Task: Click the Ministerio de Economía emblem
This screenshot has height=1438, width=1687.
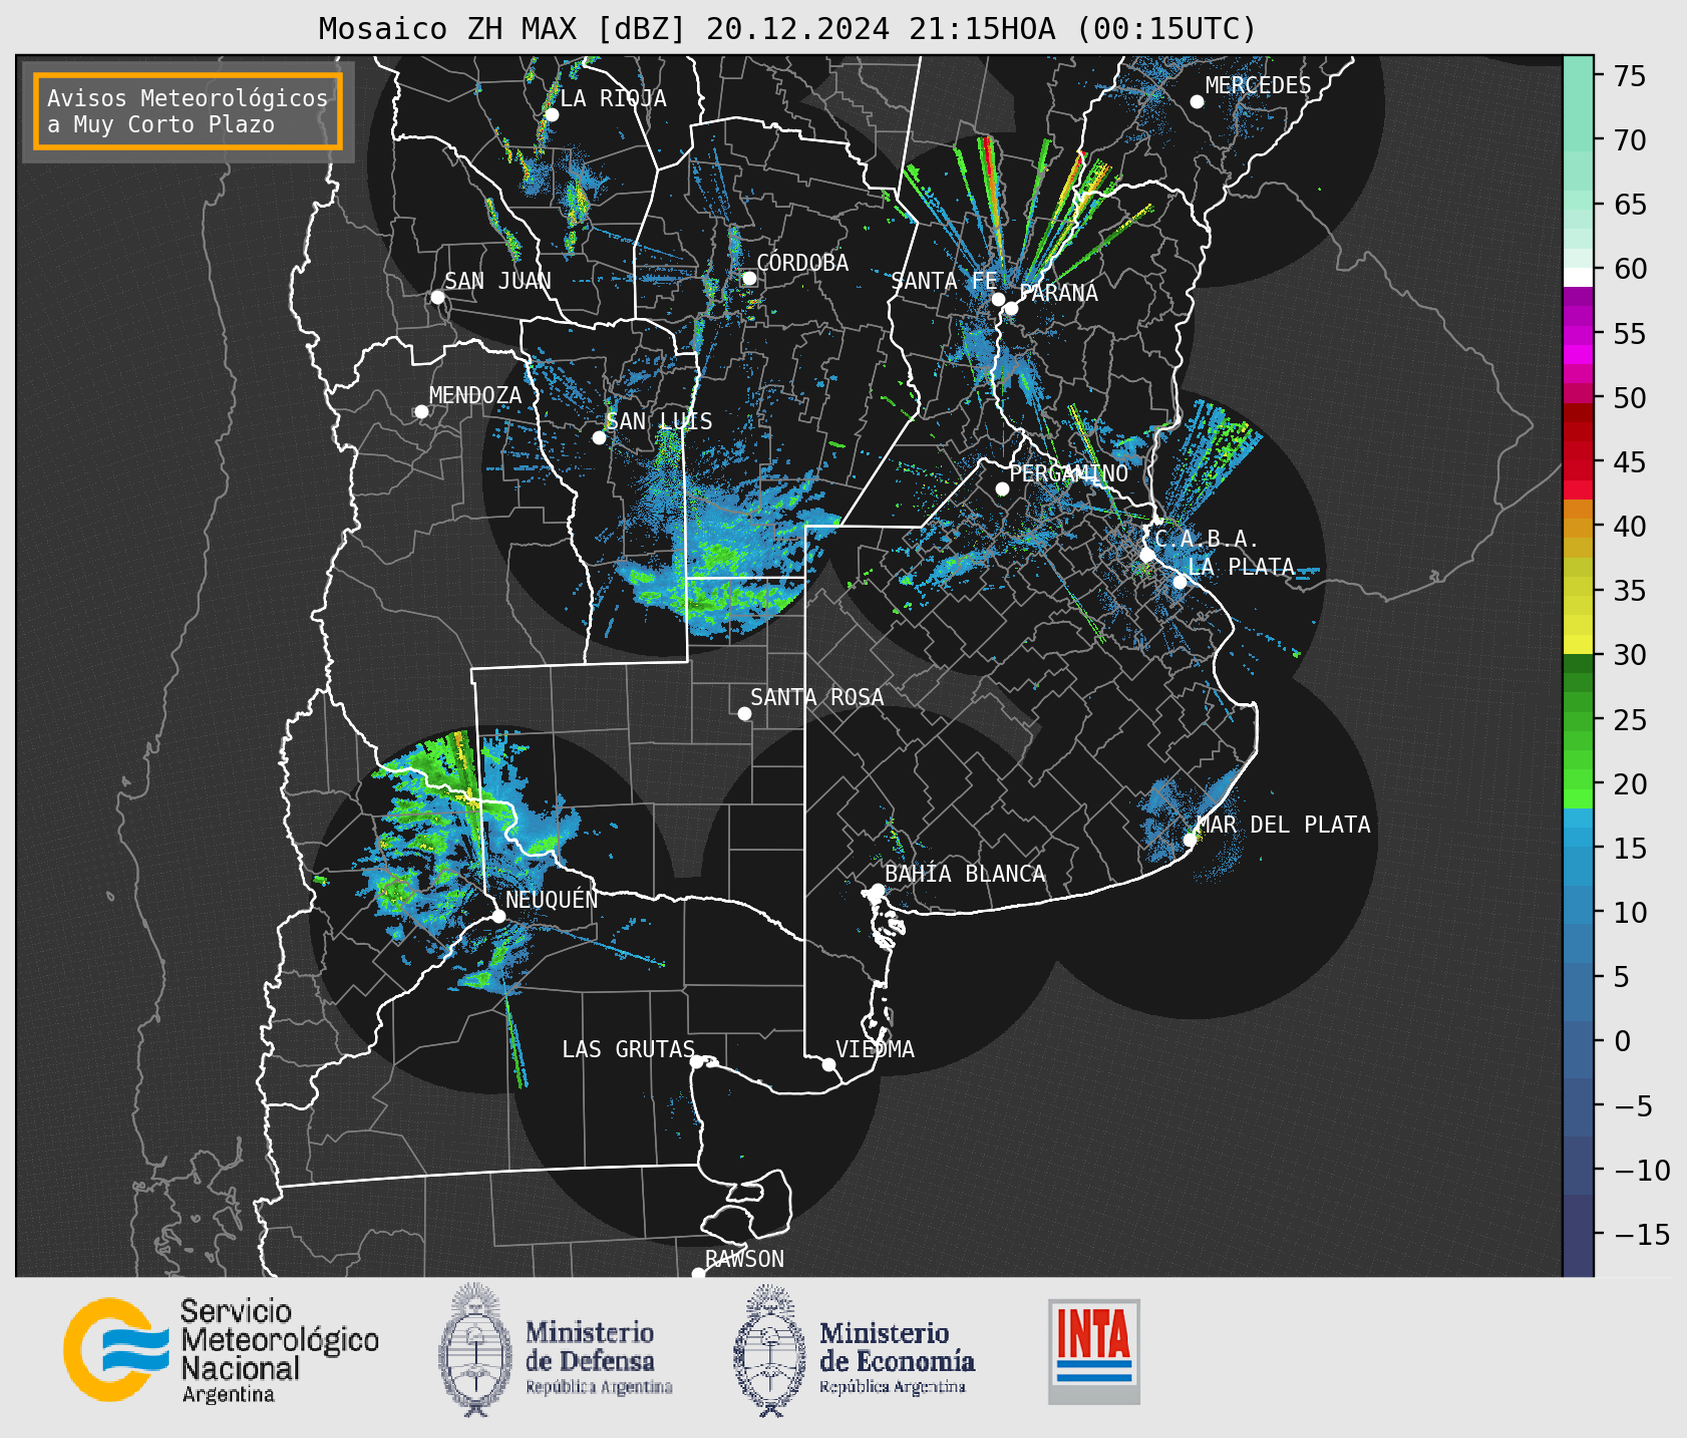Action: point(770,1349)
